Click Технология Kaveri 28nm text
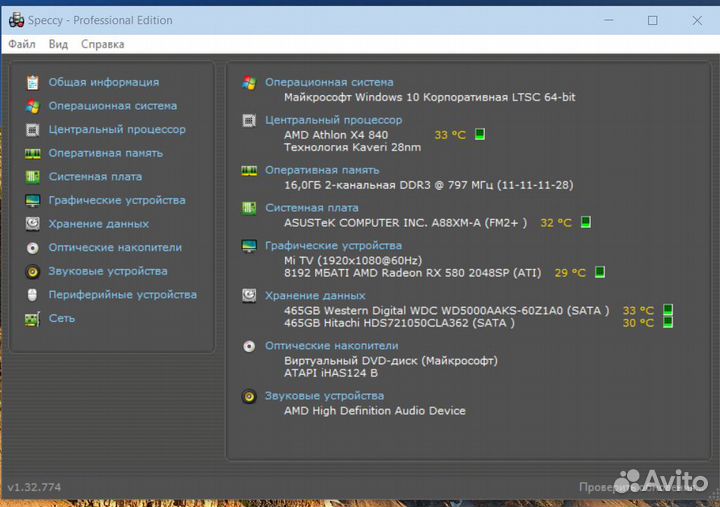Screen dimensions: 720x507 [x=352, y=147]
